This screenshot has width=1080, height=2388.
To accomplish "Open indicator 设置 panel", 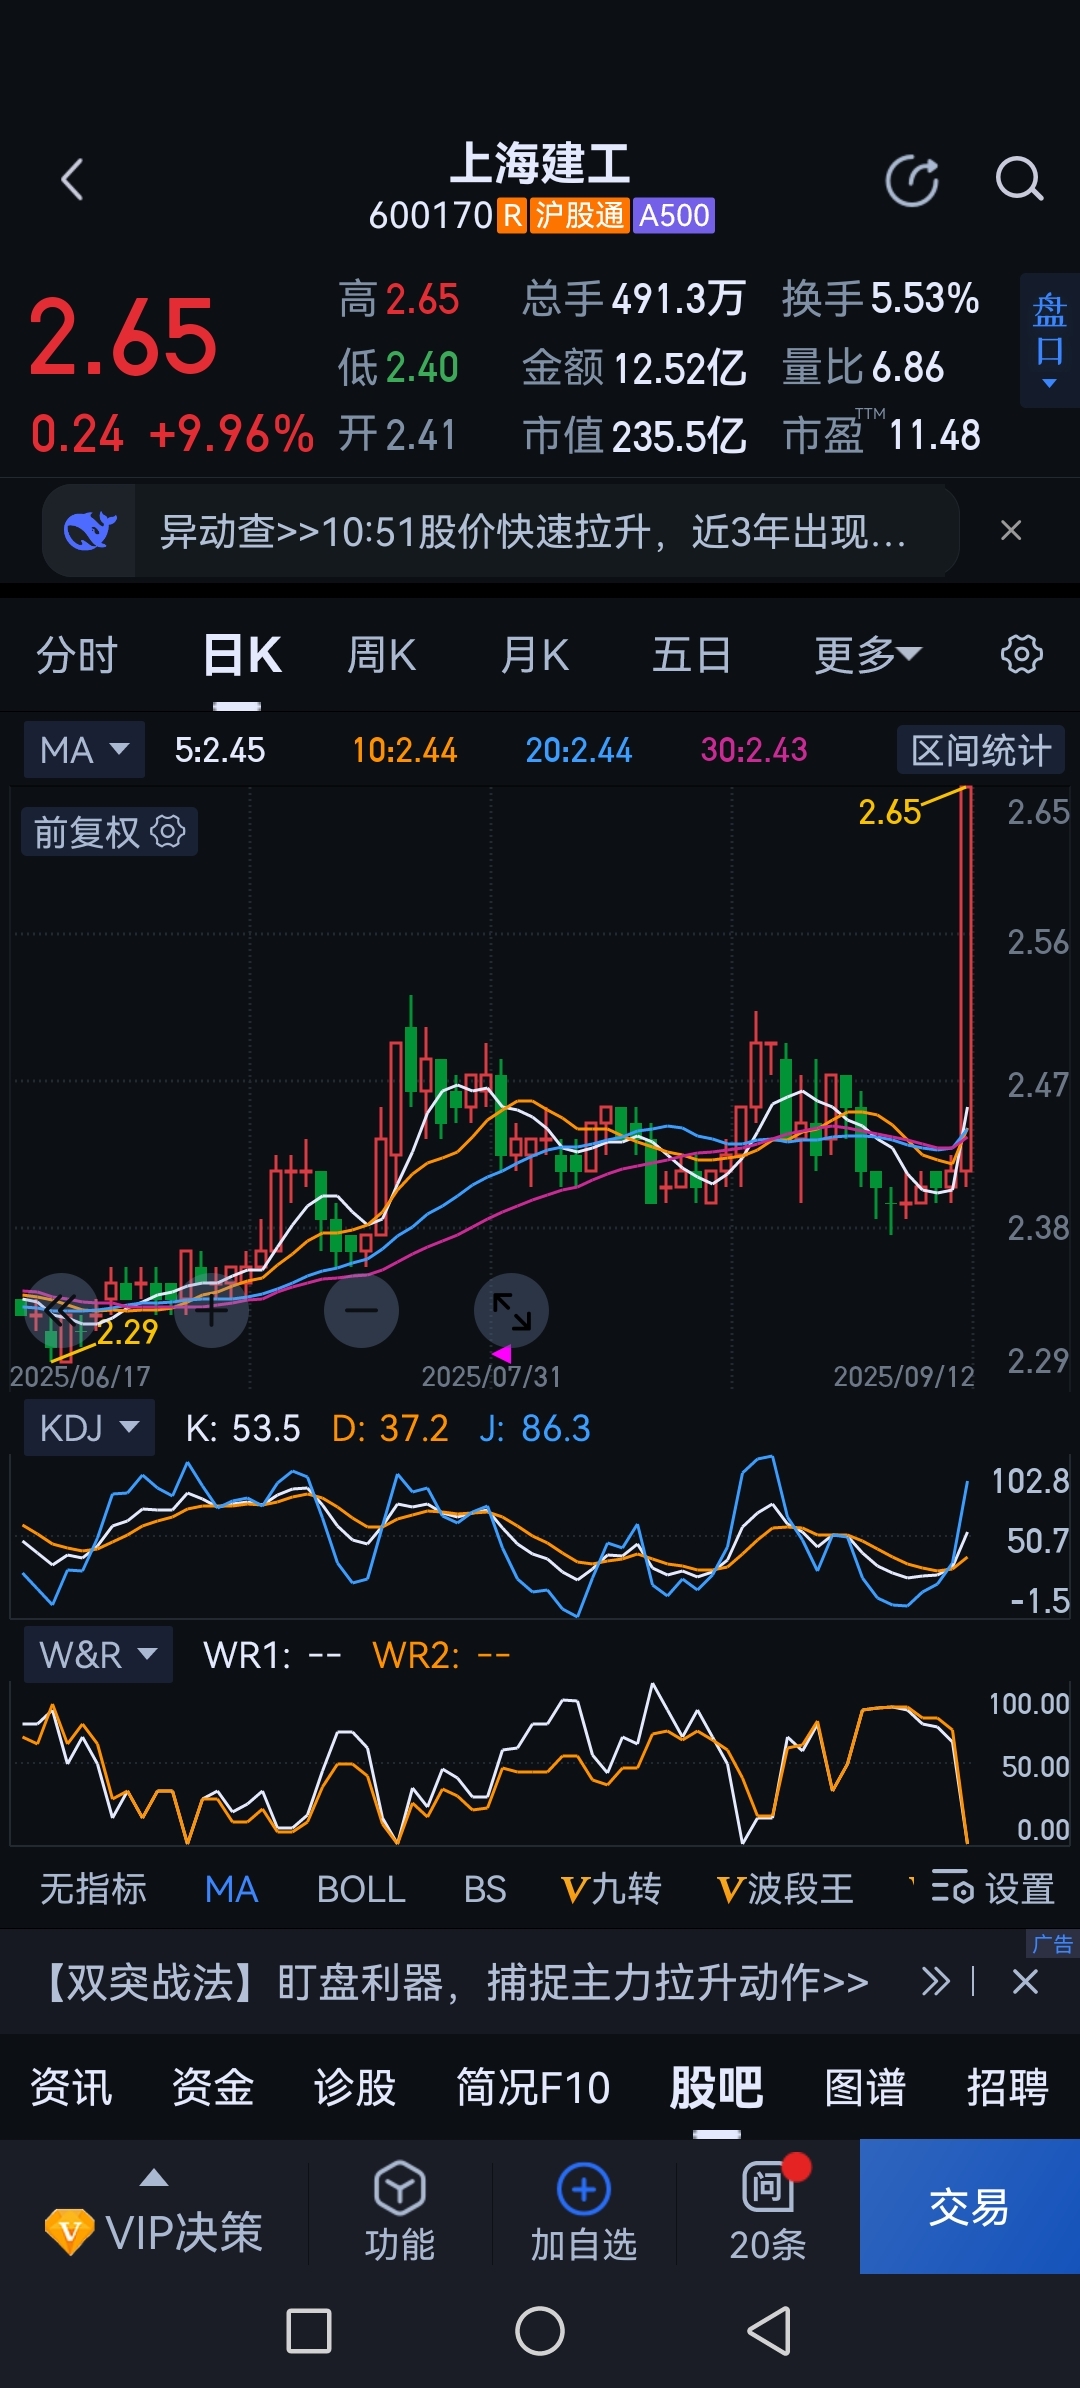I will tap(993, 1889).
